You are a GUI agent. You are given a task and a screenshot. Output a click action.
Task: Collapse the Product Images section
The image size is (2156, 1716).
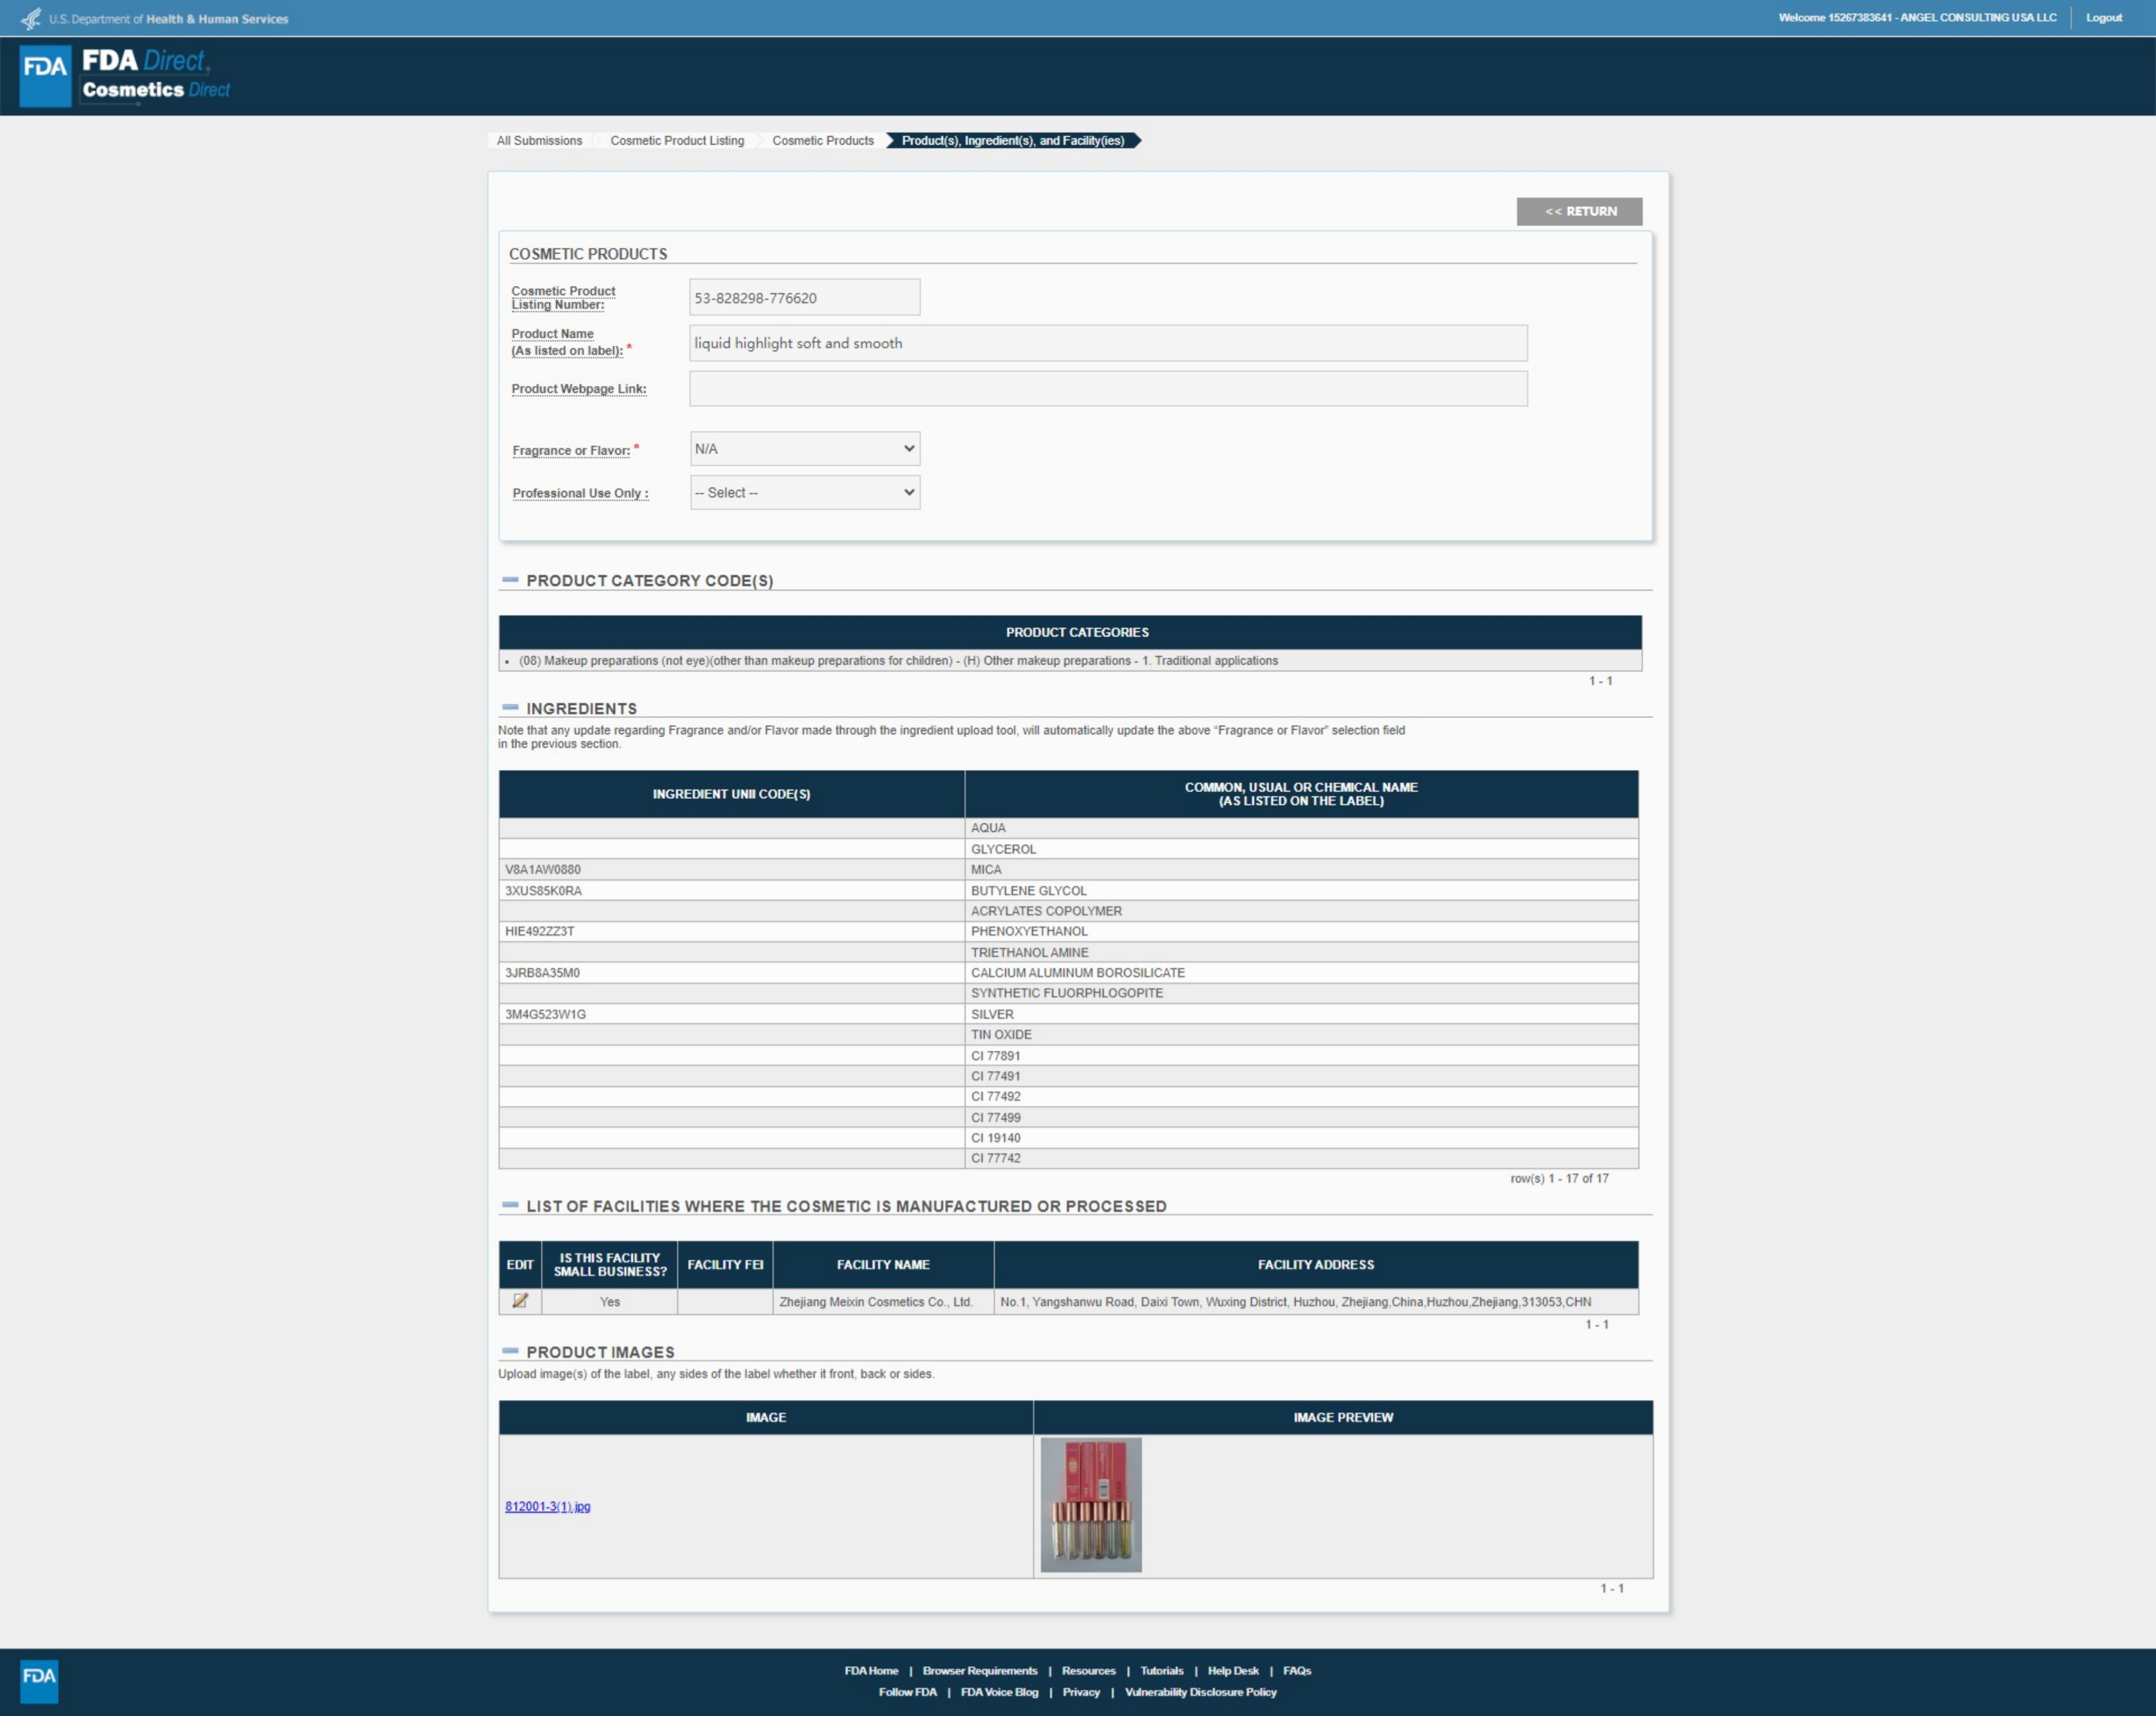point(510,1351)
